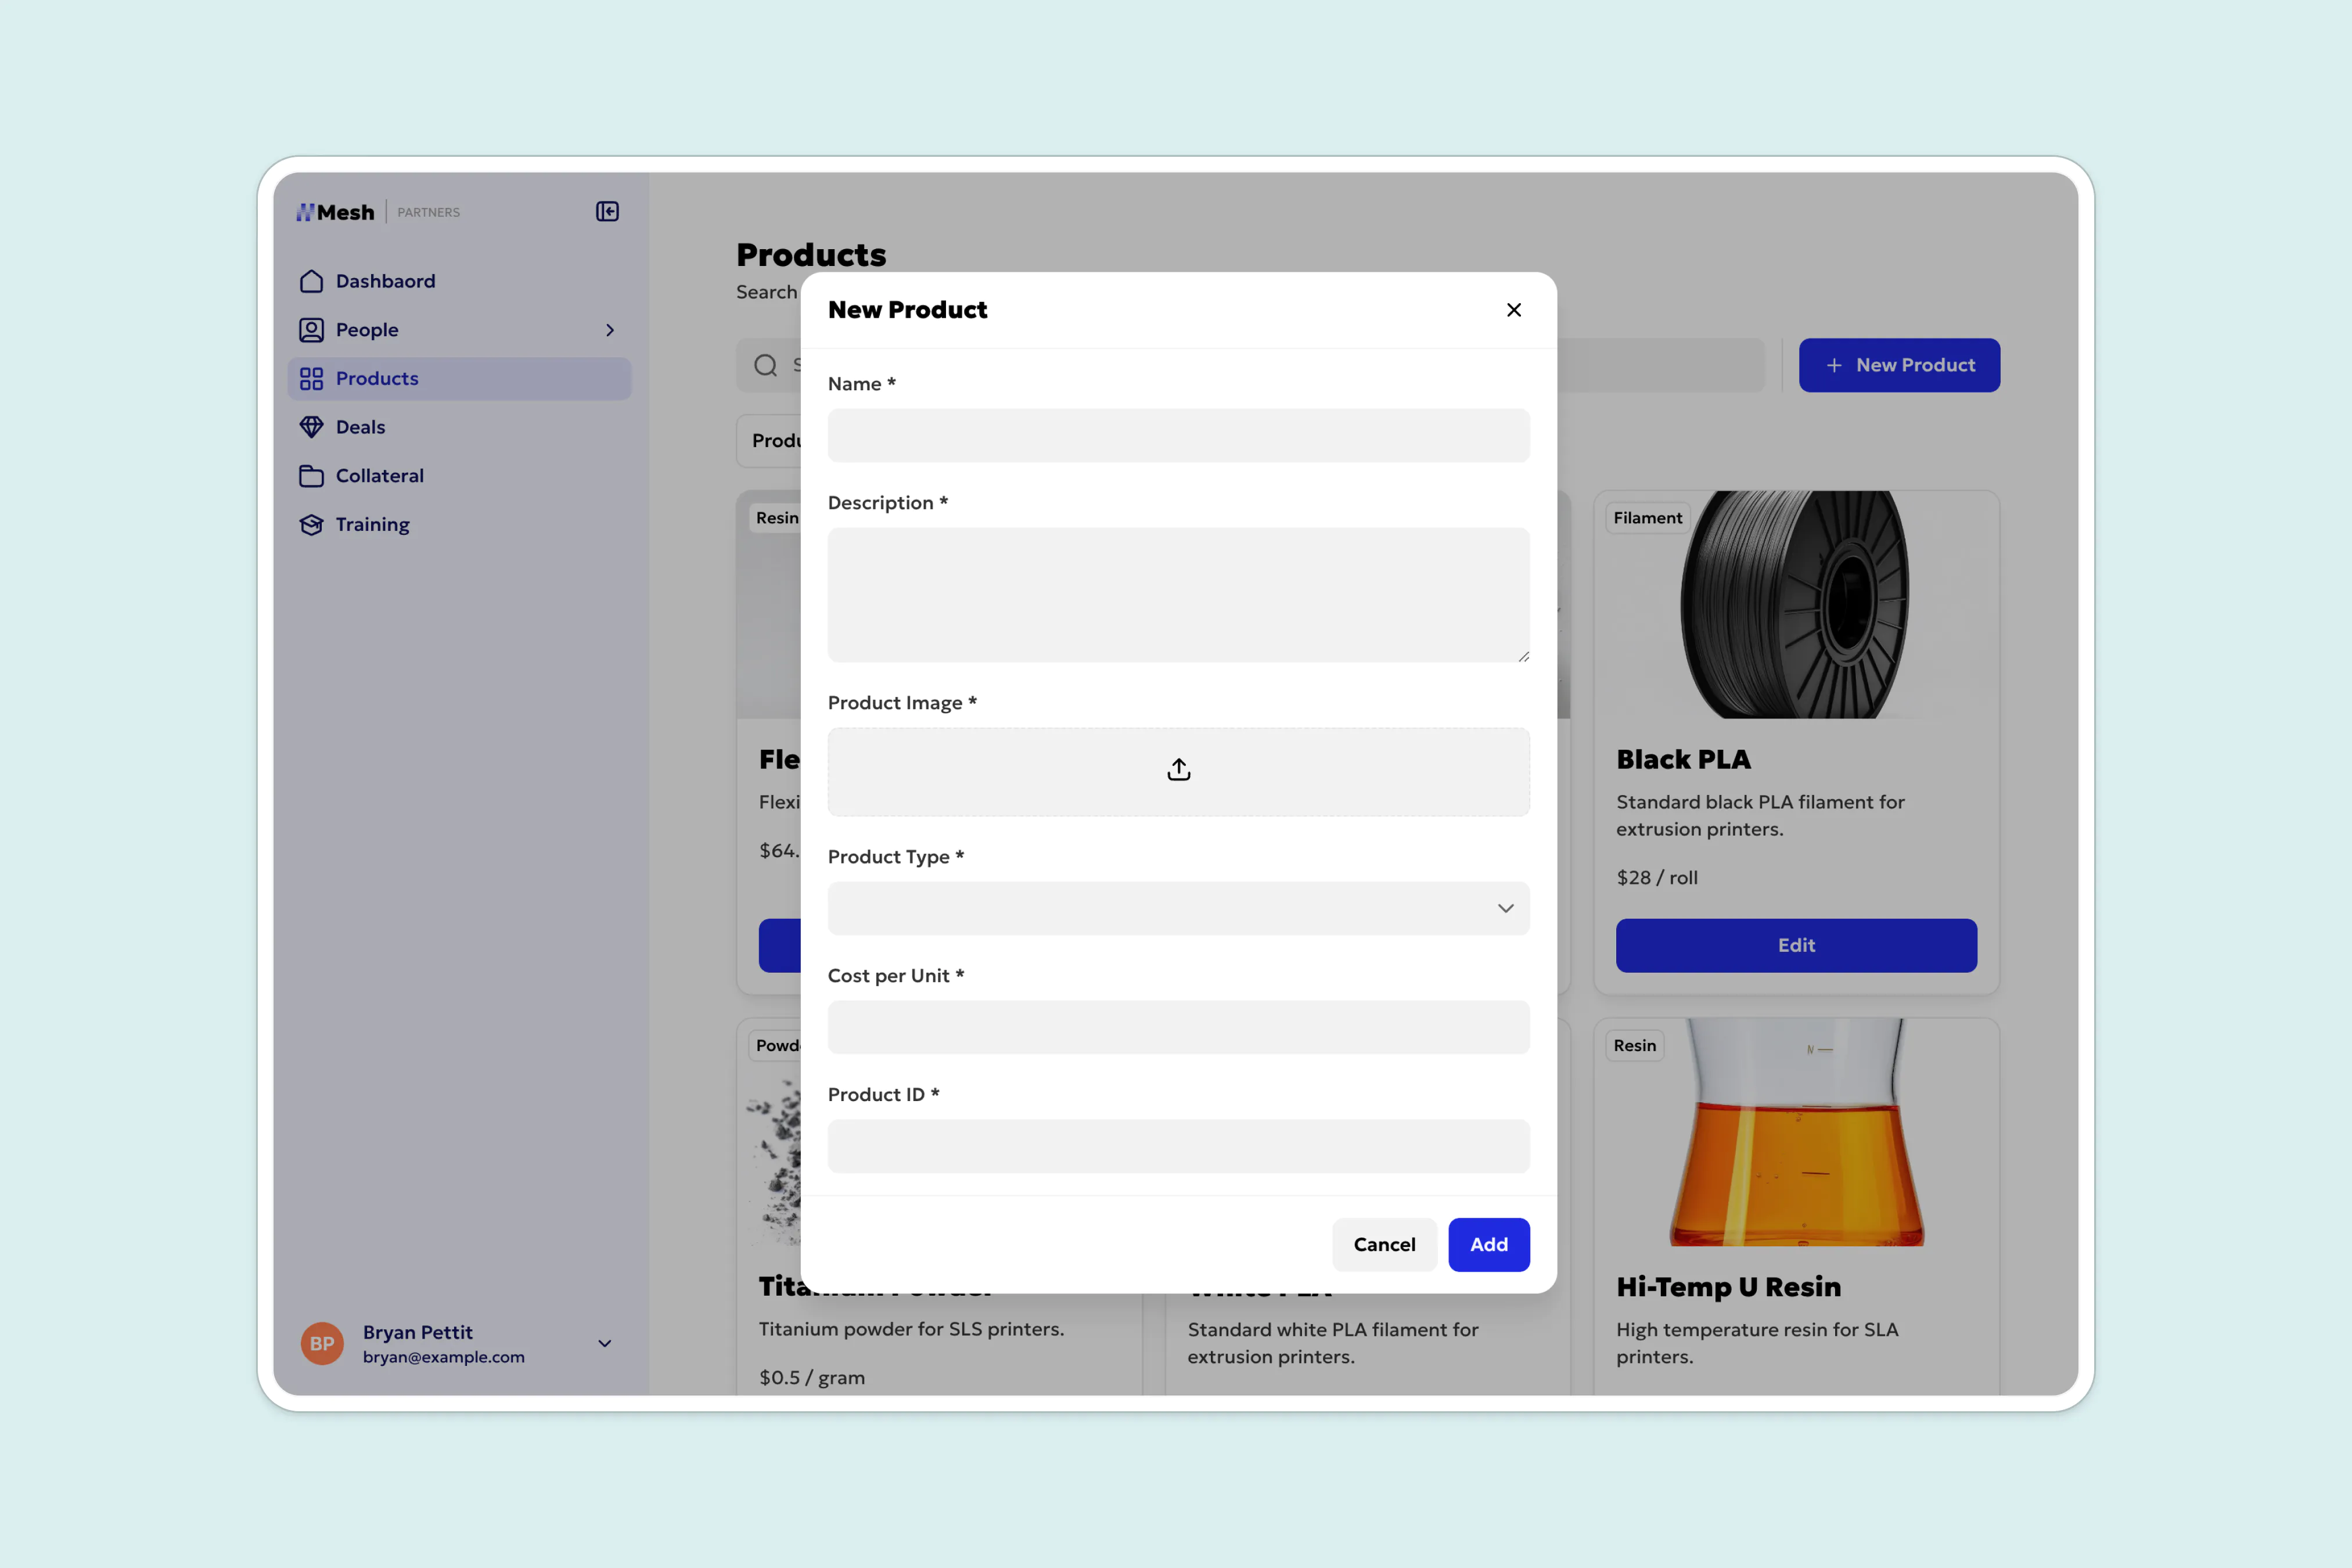The image size is (2352, 1568).
Task: Click the upload icon in Product Image
Action: click(1178, 770)
